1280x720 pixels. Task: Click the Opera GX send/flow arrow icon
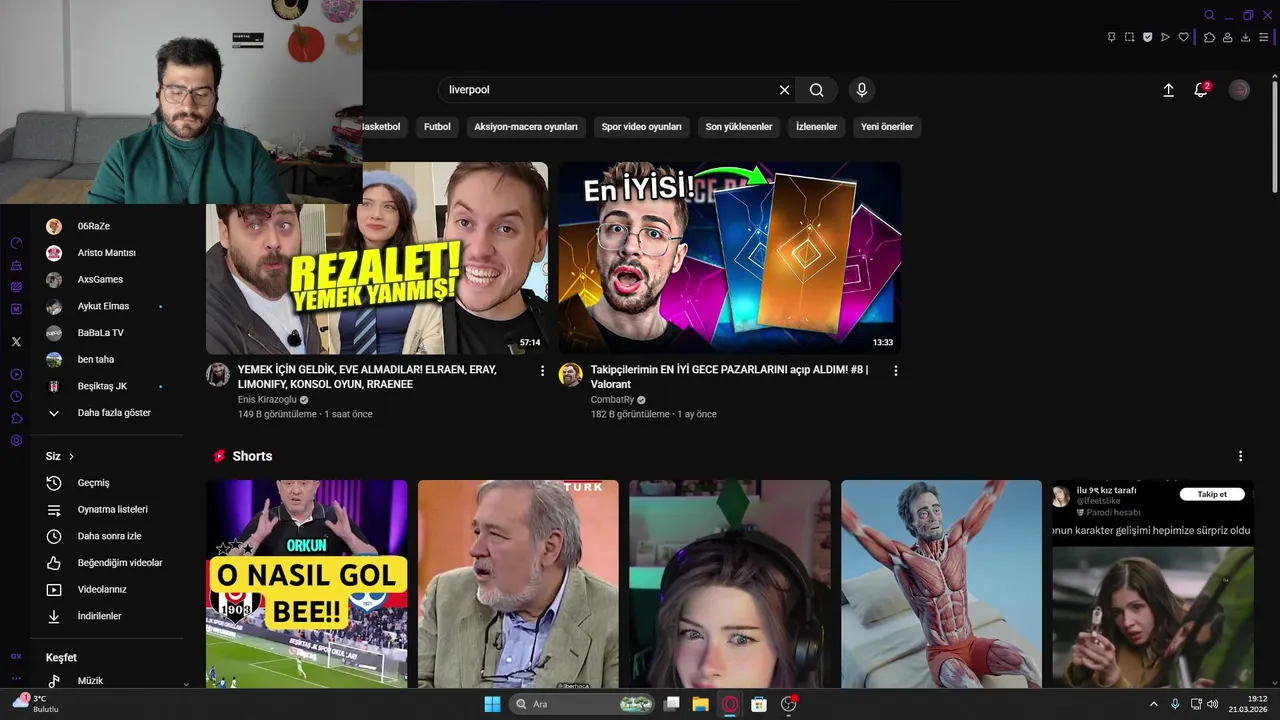(x=1165, y=37)
